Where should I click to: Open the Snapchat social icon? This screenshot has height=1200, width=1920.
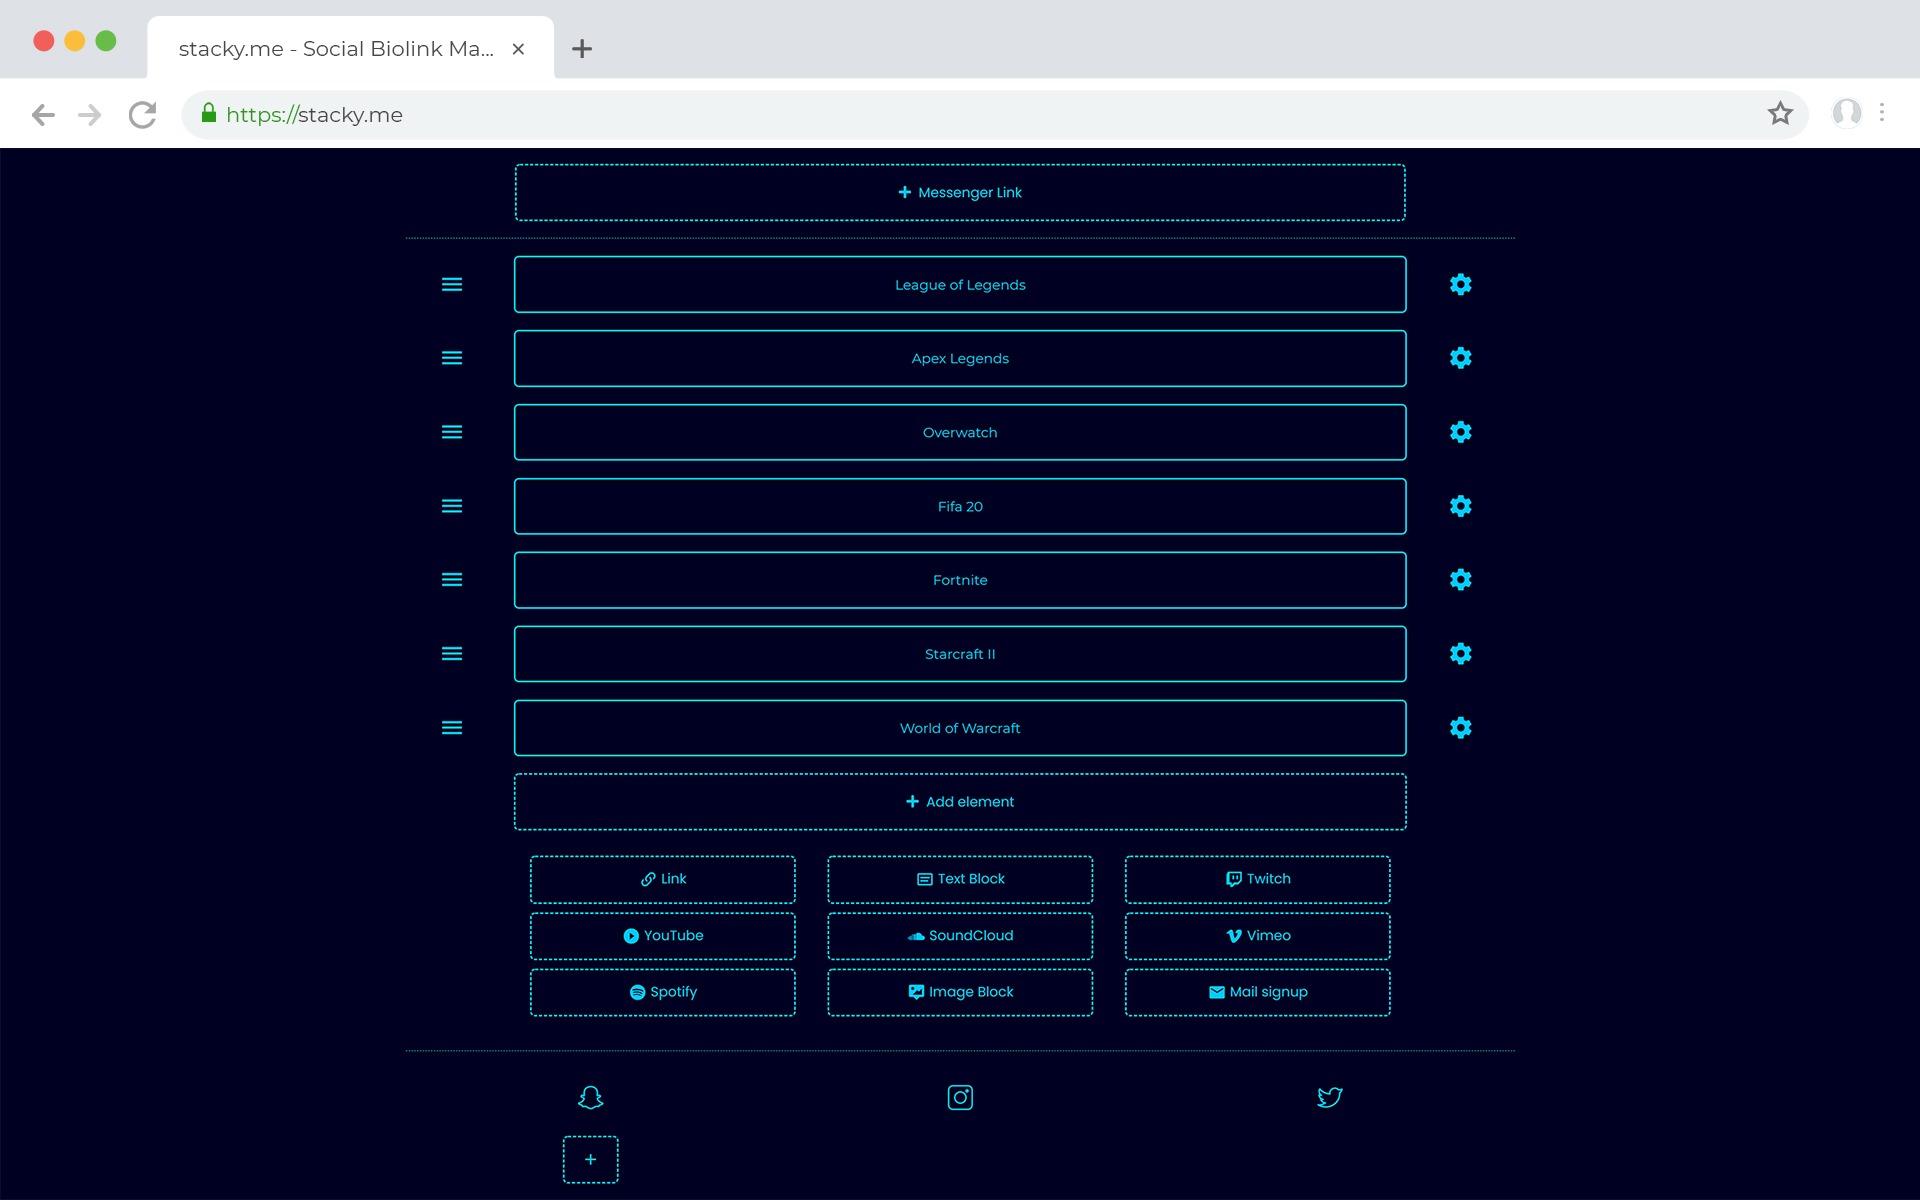590,1097
